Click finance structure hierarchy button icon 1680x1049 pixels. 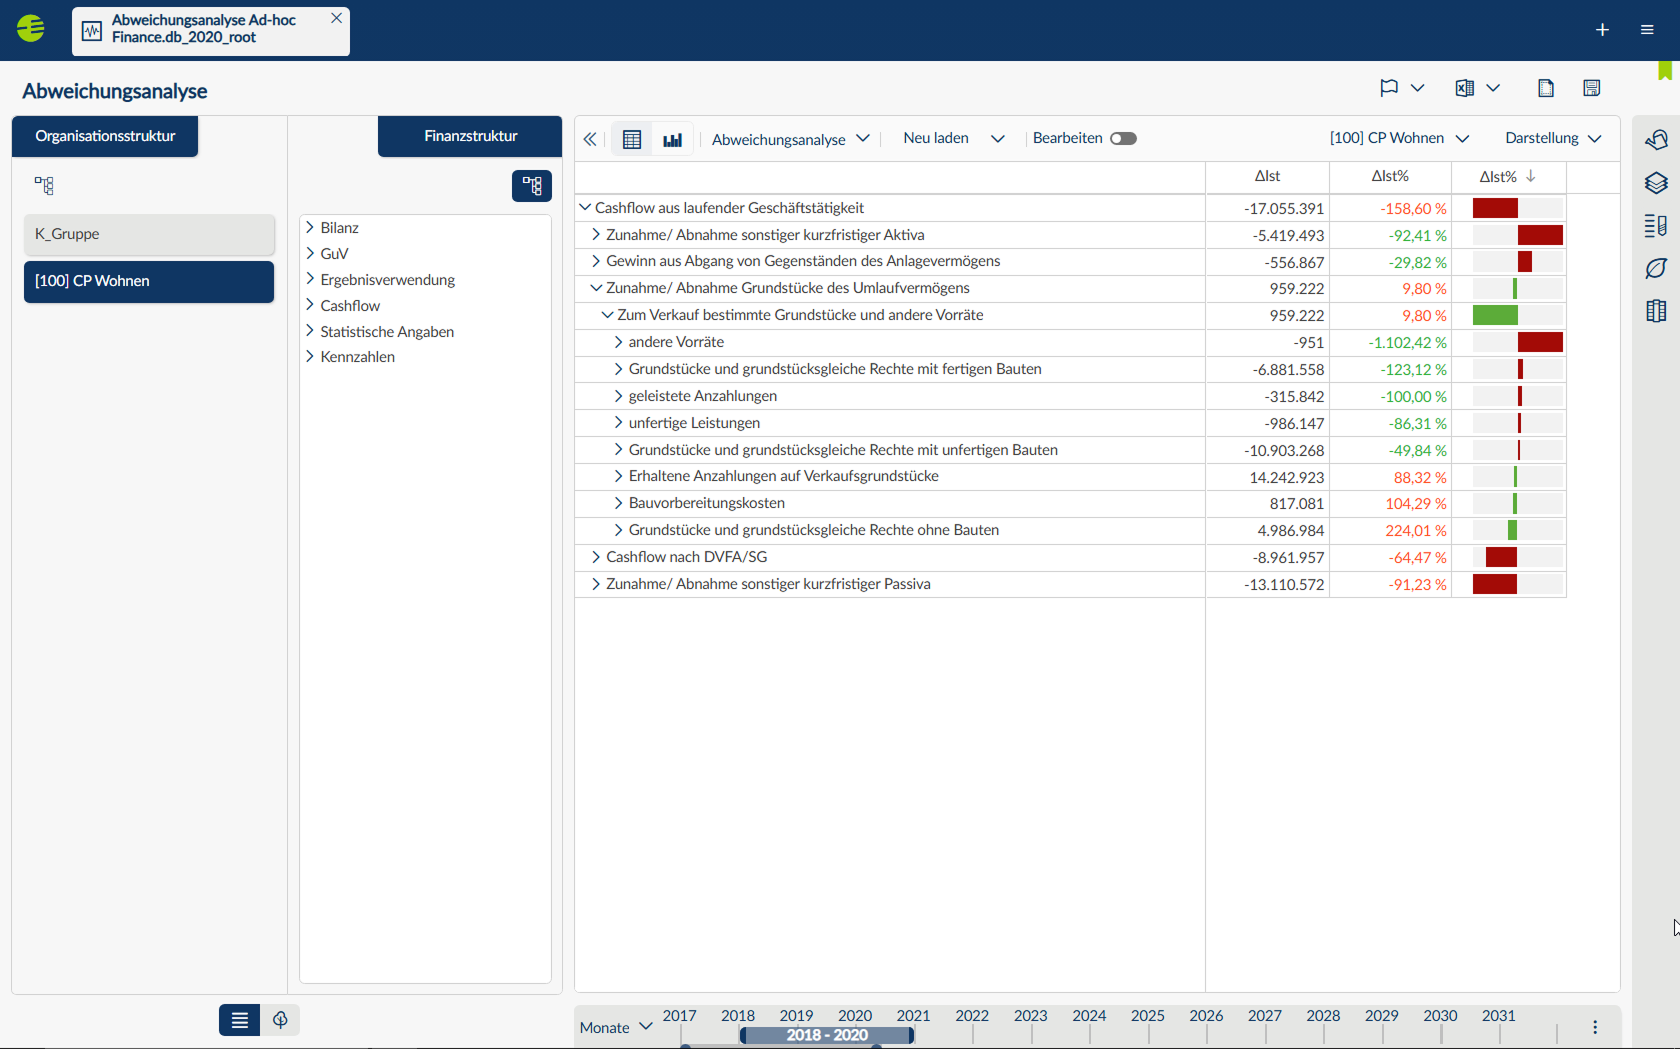[532, 186]
